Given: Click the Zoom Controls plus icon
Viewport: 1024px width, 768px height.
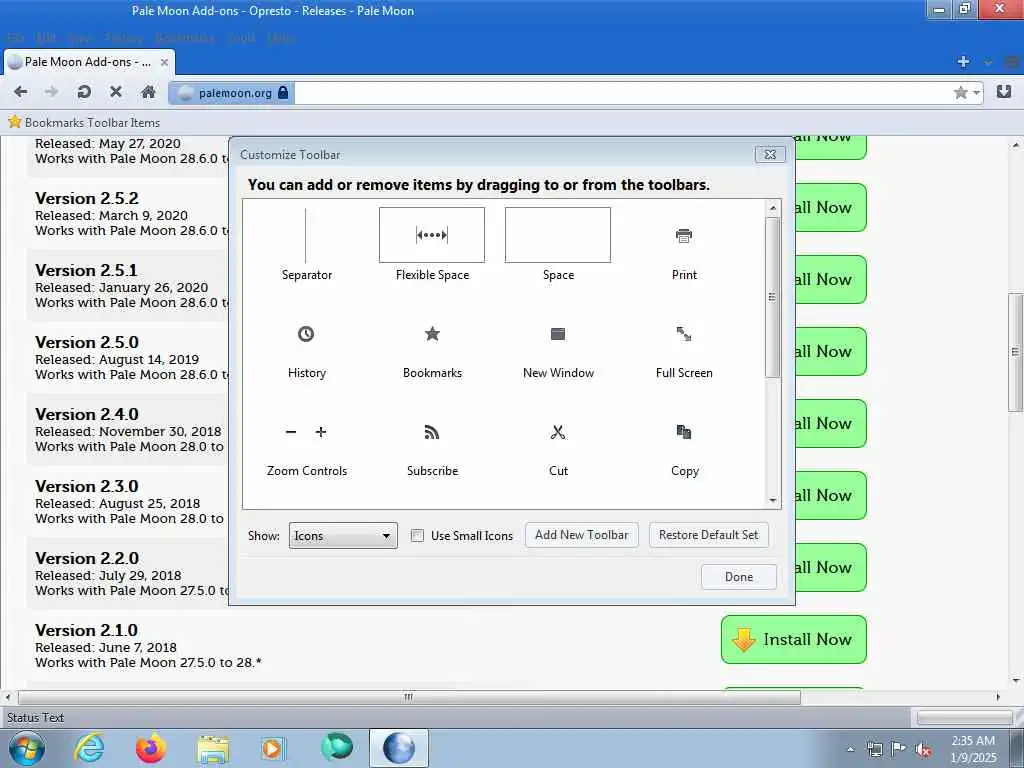Looking at the screenshot, I should [x=321, y=432].
